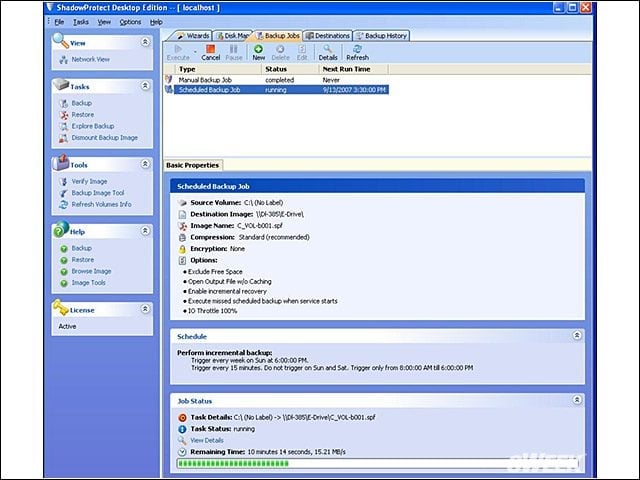Click the Pause toolbar icon
Screen dimensions: 640x480
click(234, 53)
